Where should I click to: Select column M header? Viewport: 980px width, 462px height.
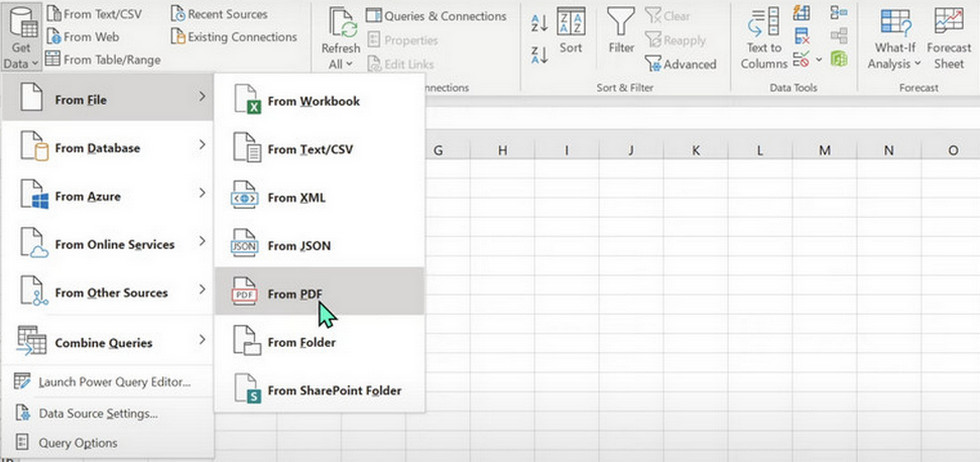824,150
